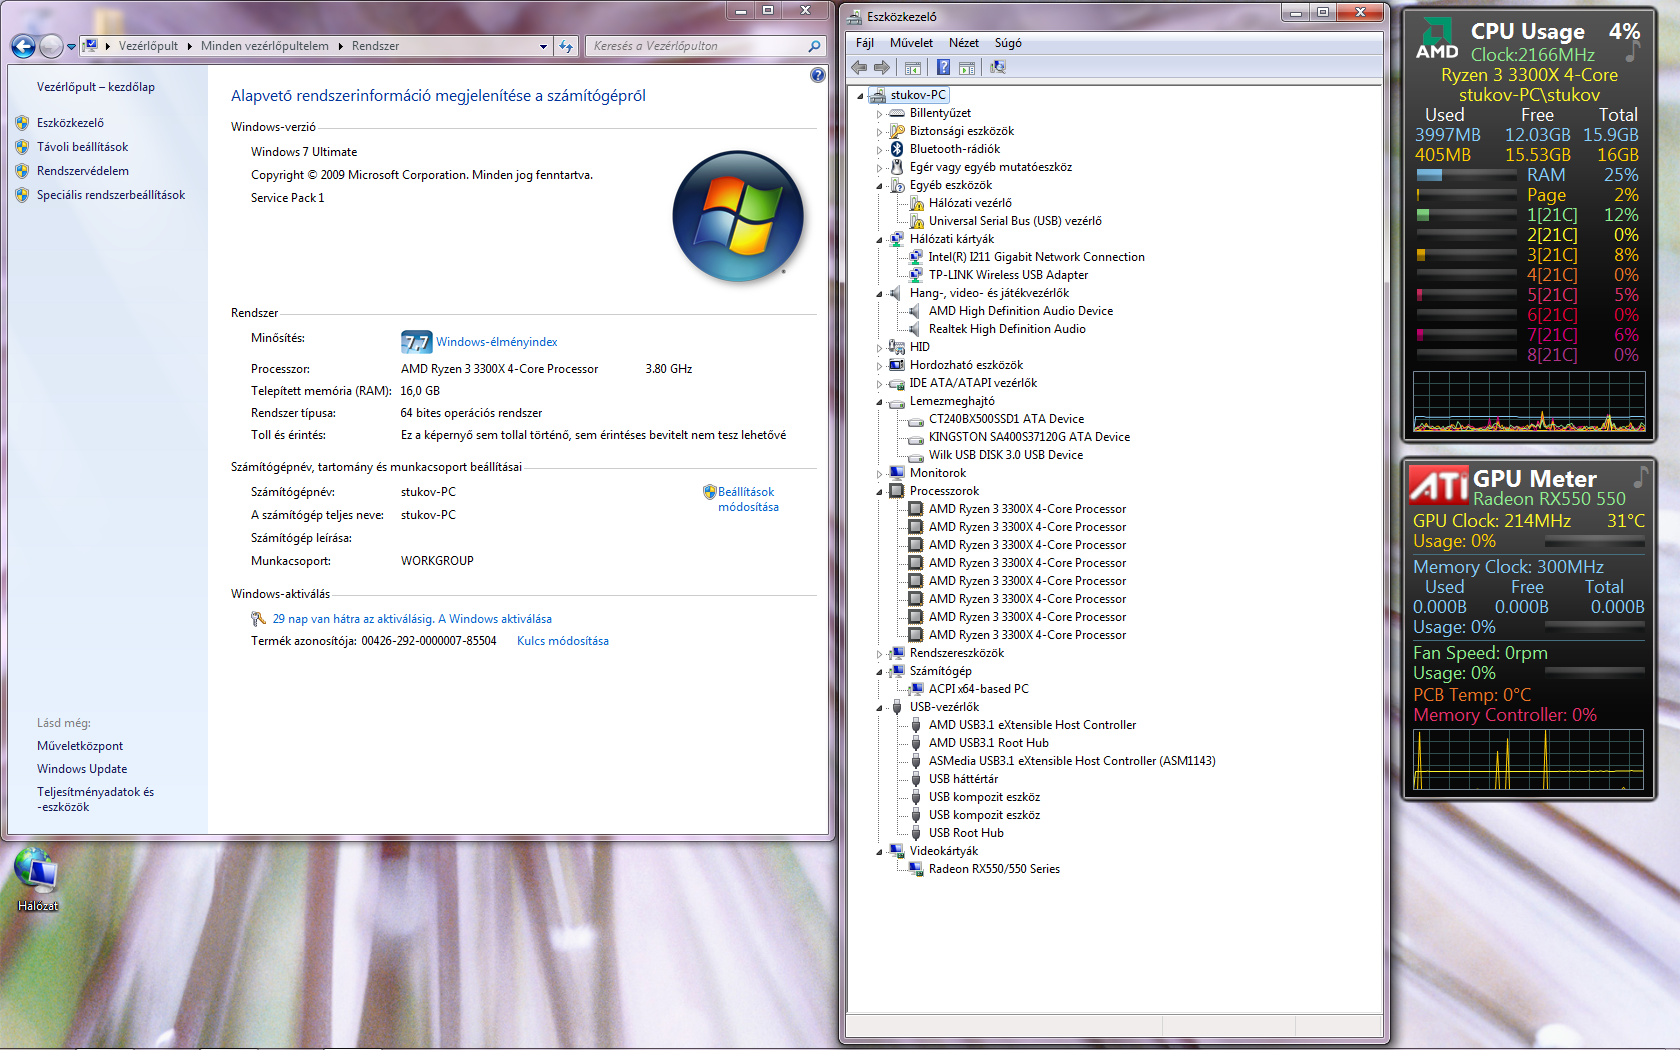Click the search magnifier in Control Panel search
Image resolution: width=1680 pixels, height=1050 pixels.
click(x=814, y=46)
